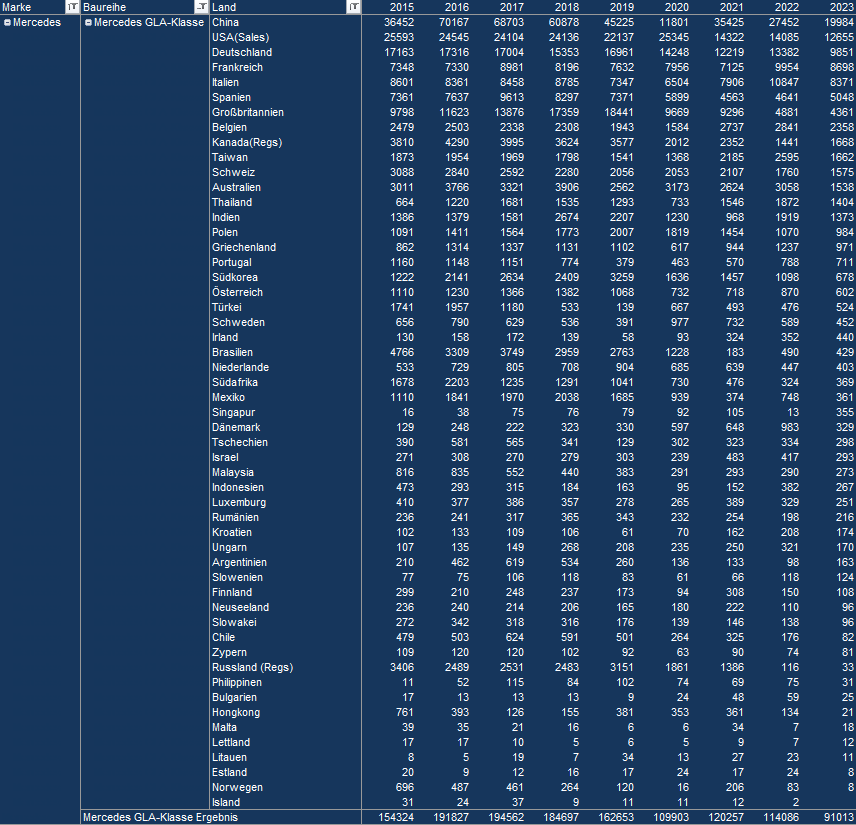856x825 pixels.
Task: Click the Türkei row label
Action: (x=227, y=307)
